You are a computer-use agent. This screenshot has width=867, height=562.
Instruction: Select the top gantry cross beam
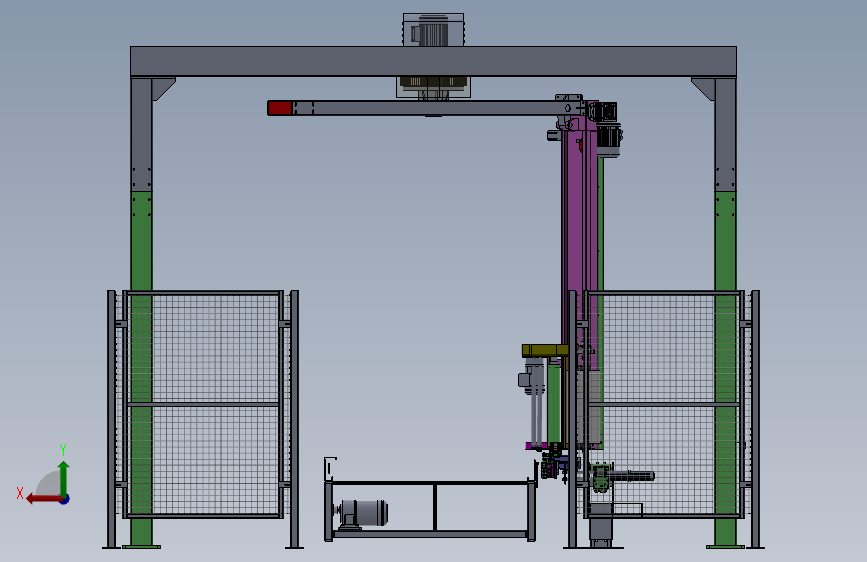tap(433, 61)
